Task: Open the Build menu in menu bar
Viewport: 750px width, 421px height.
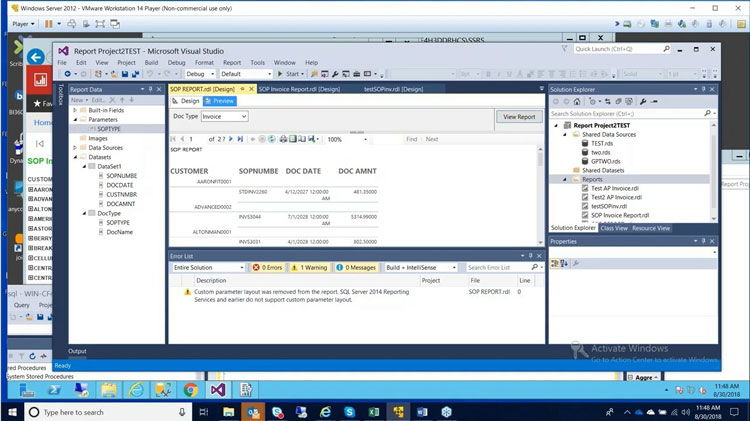Action: pos(151,62)
